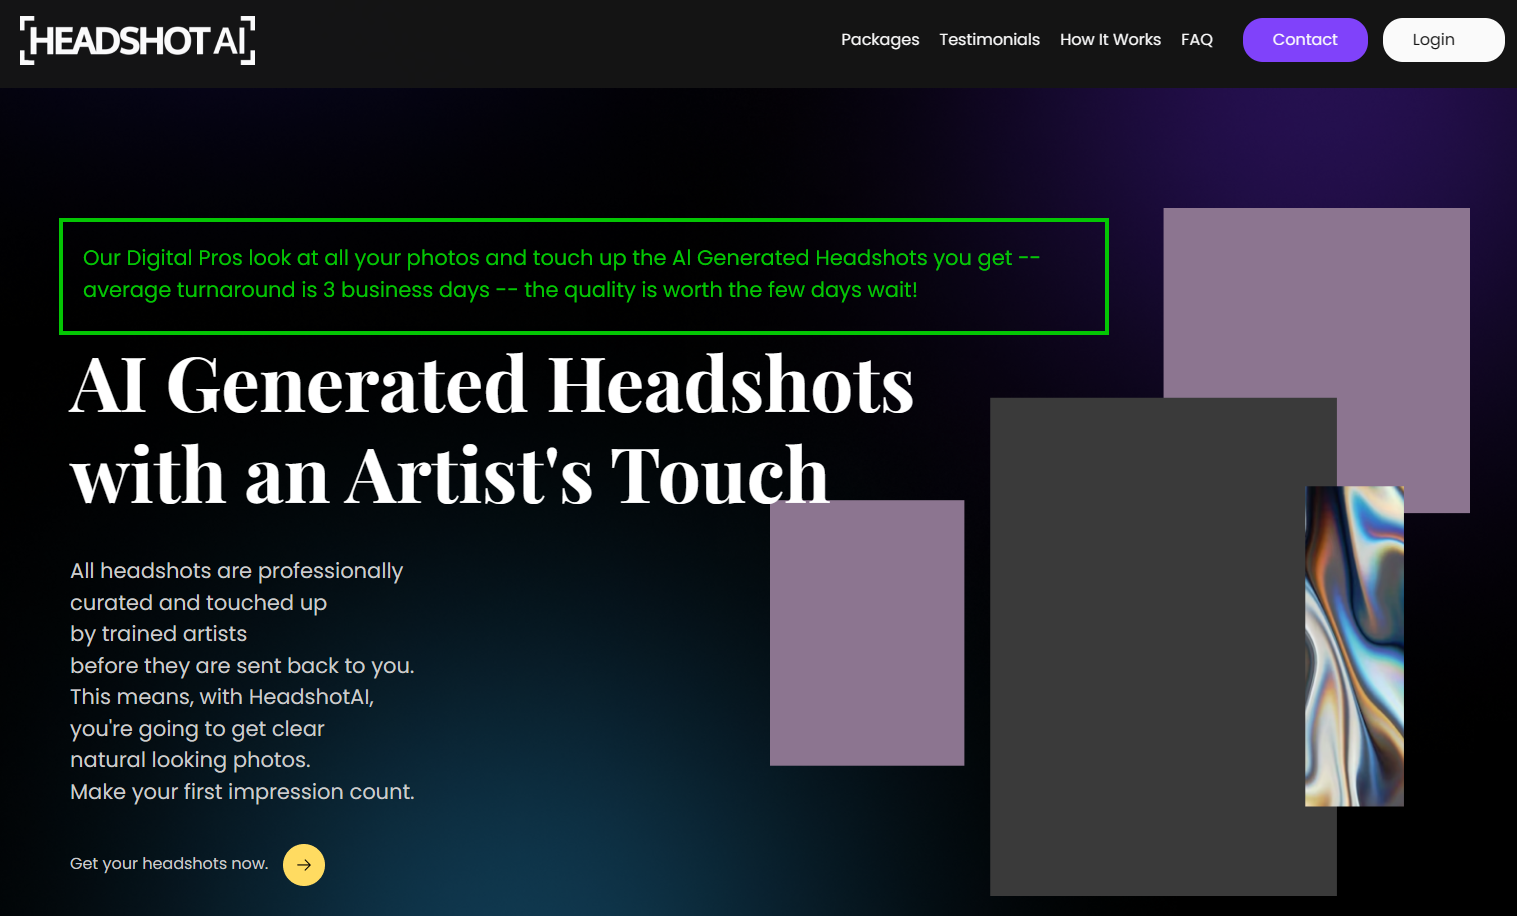Screen dimensions: 1517x916
Task: Click the purple Contact button
Action: [x=1305, y=40]
